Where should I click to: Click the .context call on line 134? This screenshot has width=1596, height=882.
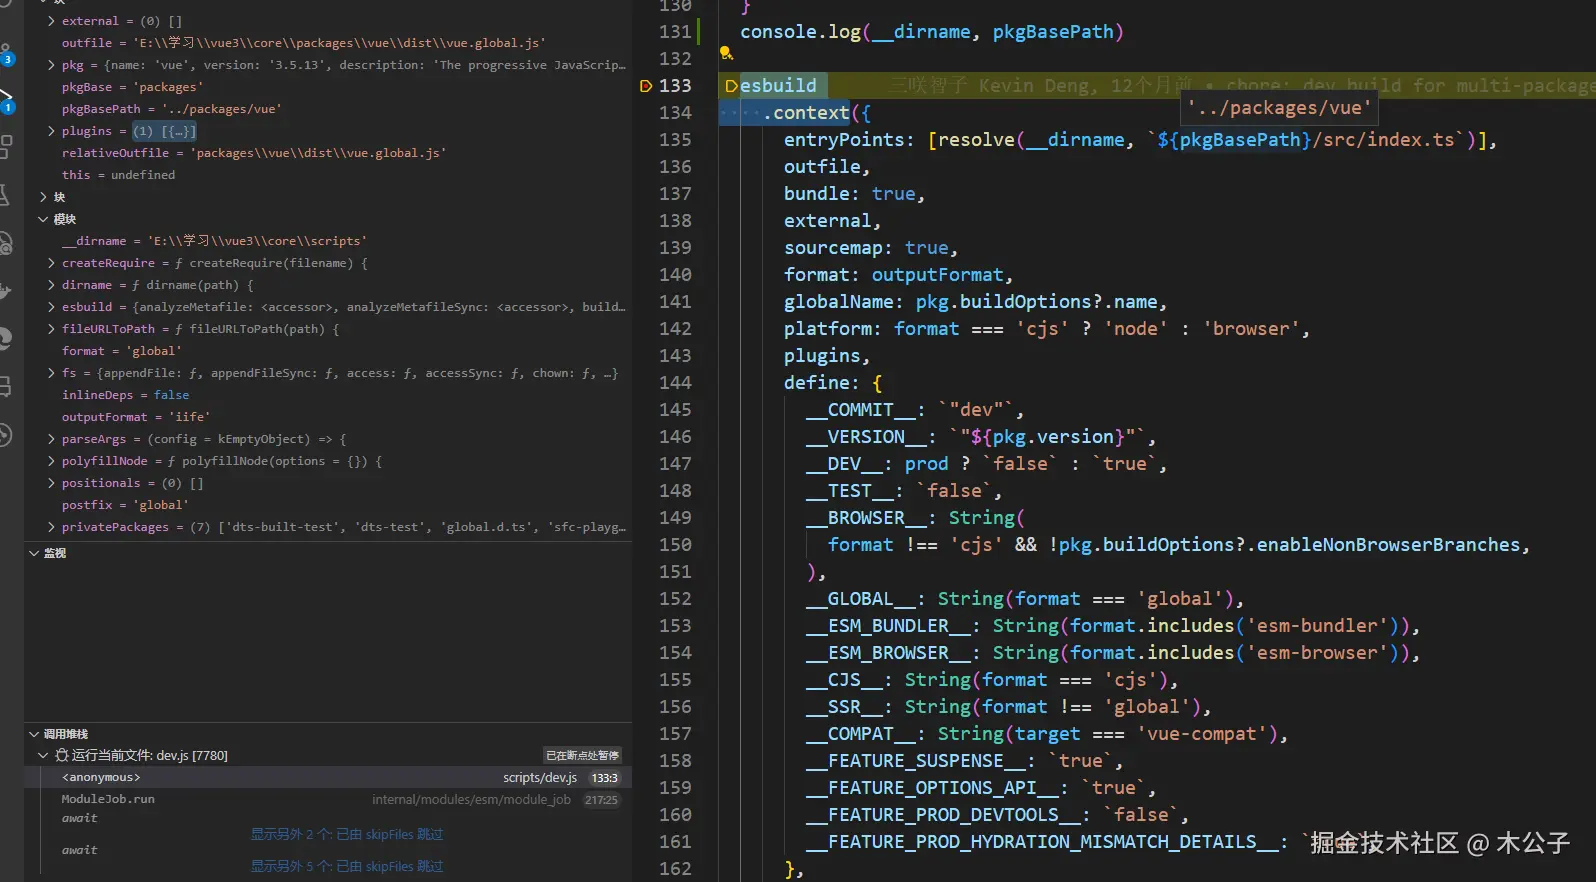(806, 113)
